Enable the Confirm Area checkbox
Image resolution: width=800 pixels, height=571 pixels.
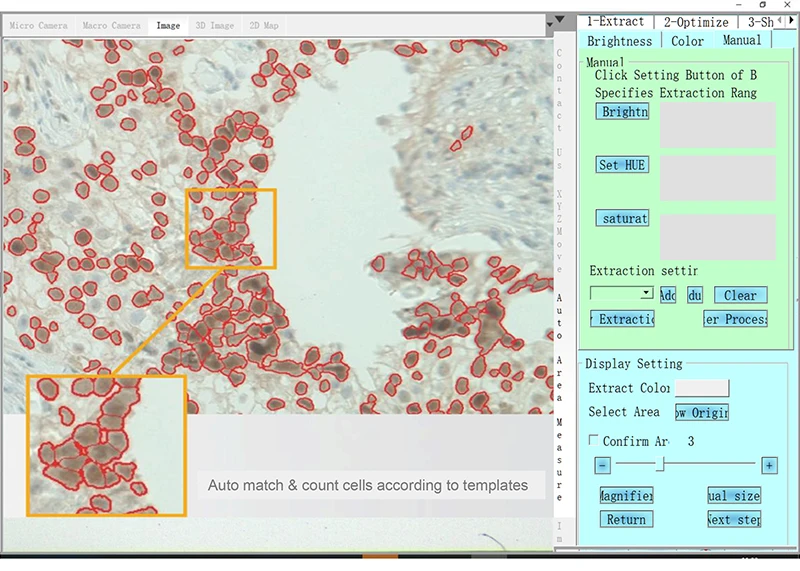pos(594,441)
